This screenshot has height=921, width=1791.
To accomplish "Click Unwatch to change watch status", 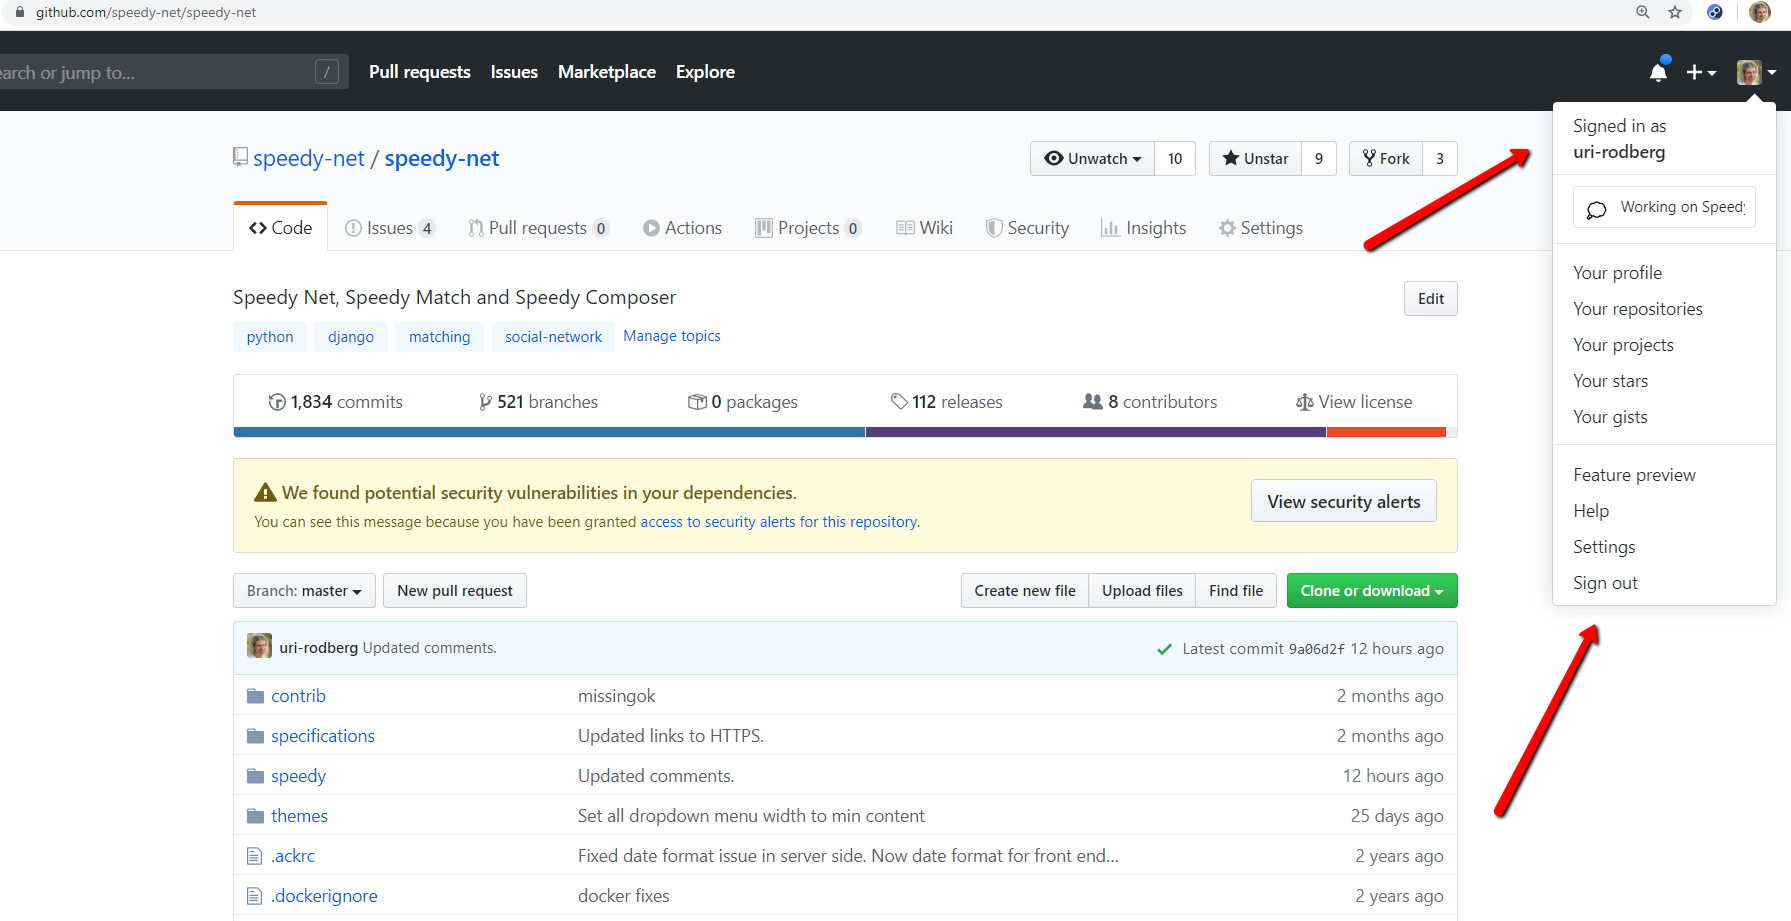I will [x=1090, y=158].
